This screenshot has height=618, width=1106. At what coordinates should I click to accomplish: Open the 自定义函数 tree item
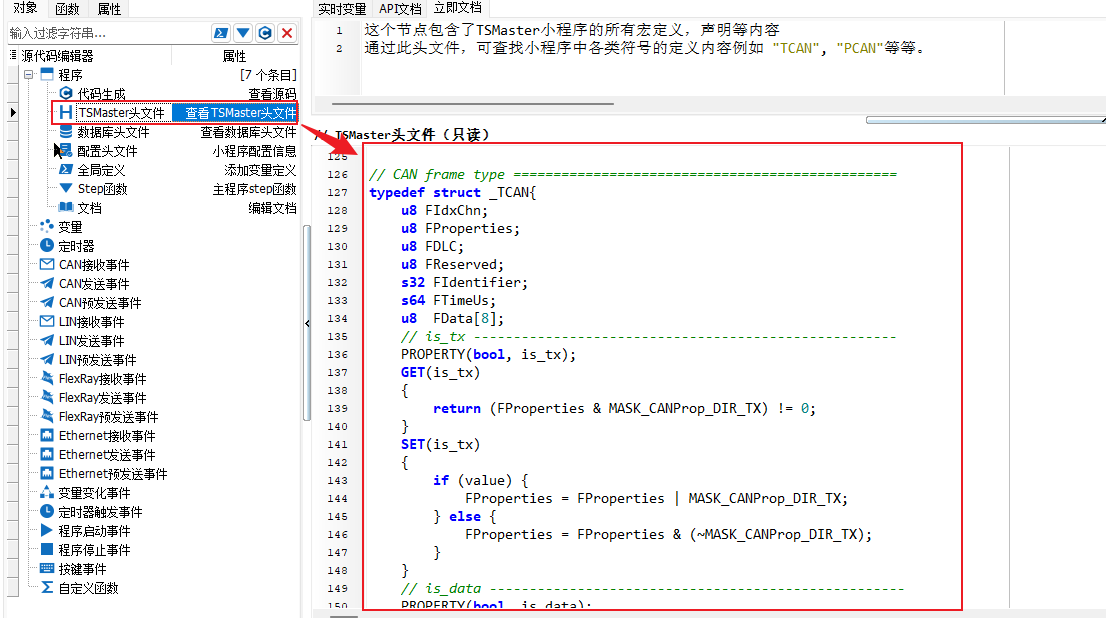tap(88, 588)
